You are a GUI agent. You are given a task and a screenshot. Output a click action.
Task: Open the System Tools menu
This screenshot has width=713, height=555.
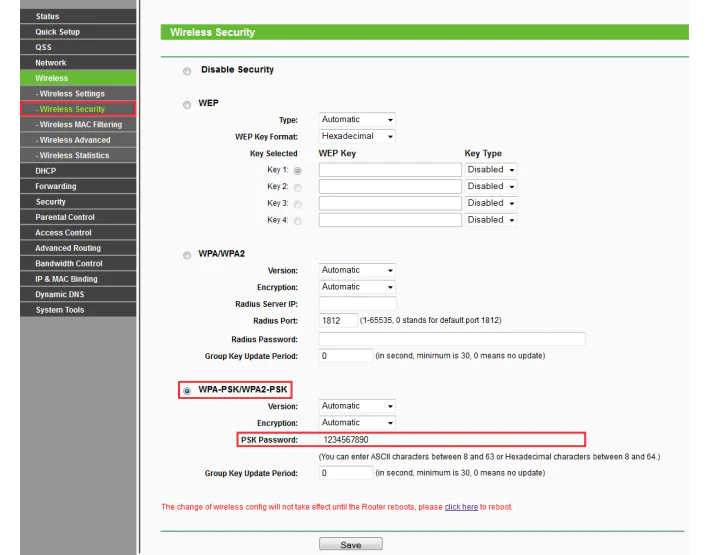pyautogui.click(x=60, y=310)
